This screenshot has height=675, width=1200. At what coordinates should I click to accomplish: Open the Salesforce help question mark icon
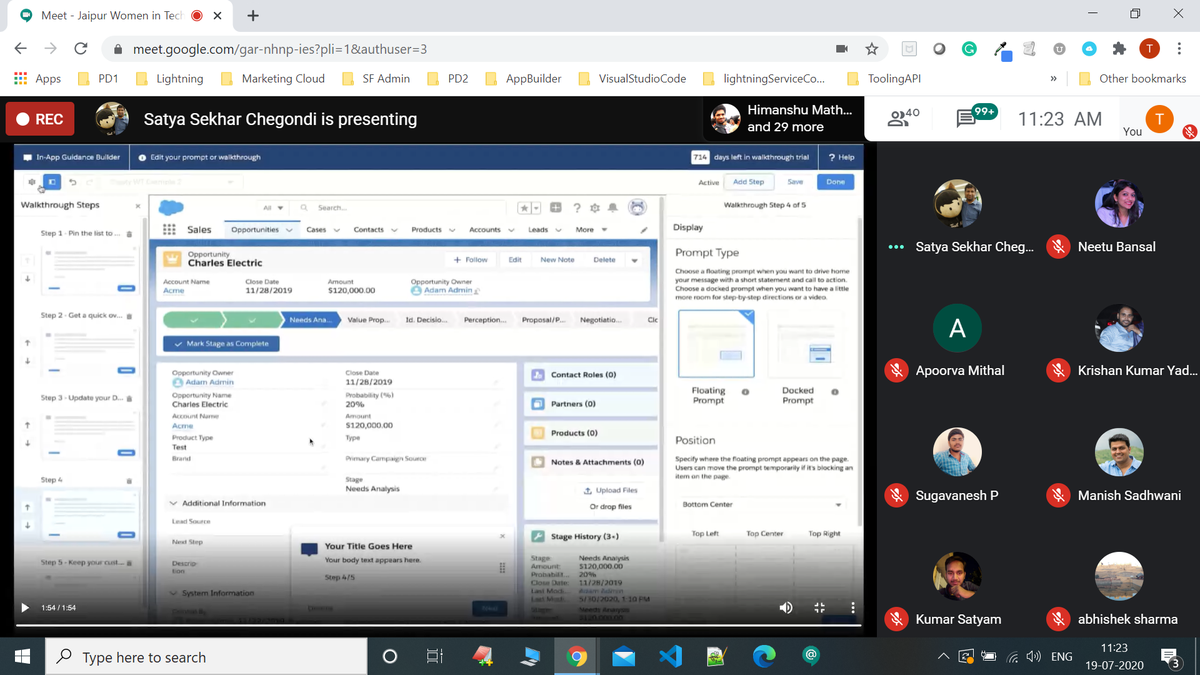point(577,207)
